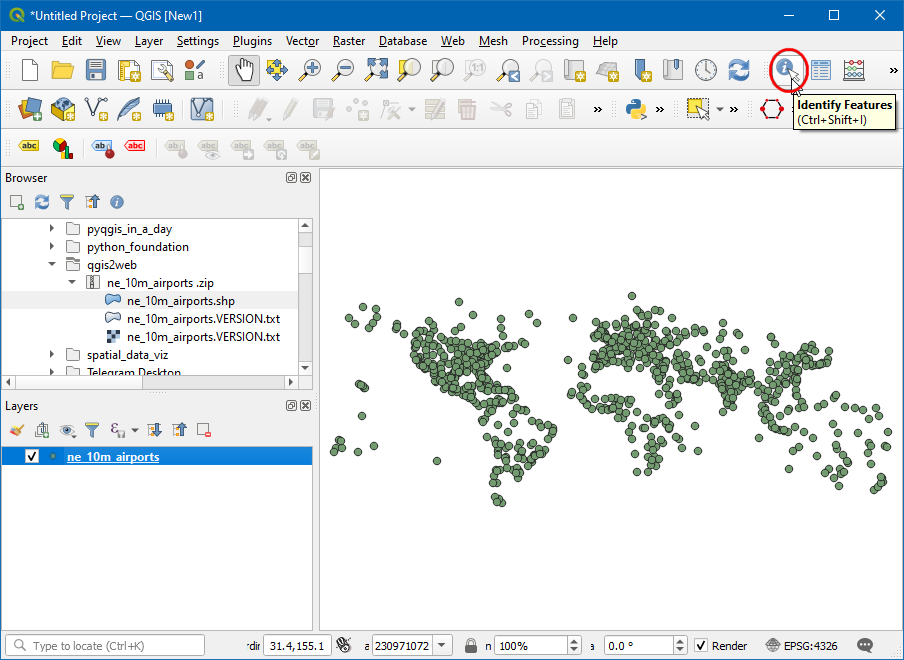
Task: Open the Processing menu
Action: (549, 41)
